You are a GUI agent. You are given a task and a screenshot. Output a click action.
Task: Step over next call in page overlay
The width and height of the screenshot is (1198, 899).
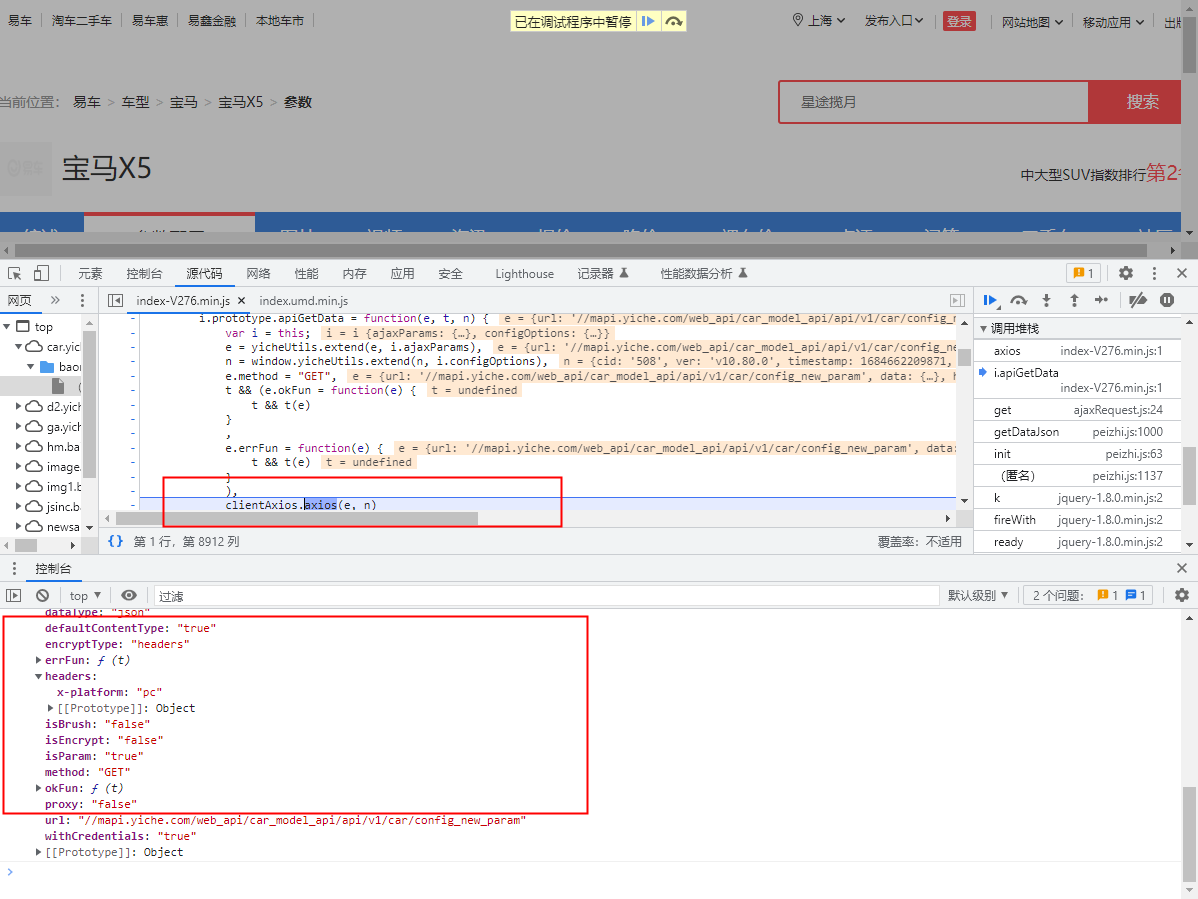click(x=673, y=21)
